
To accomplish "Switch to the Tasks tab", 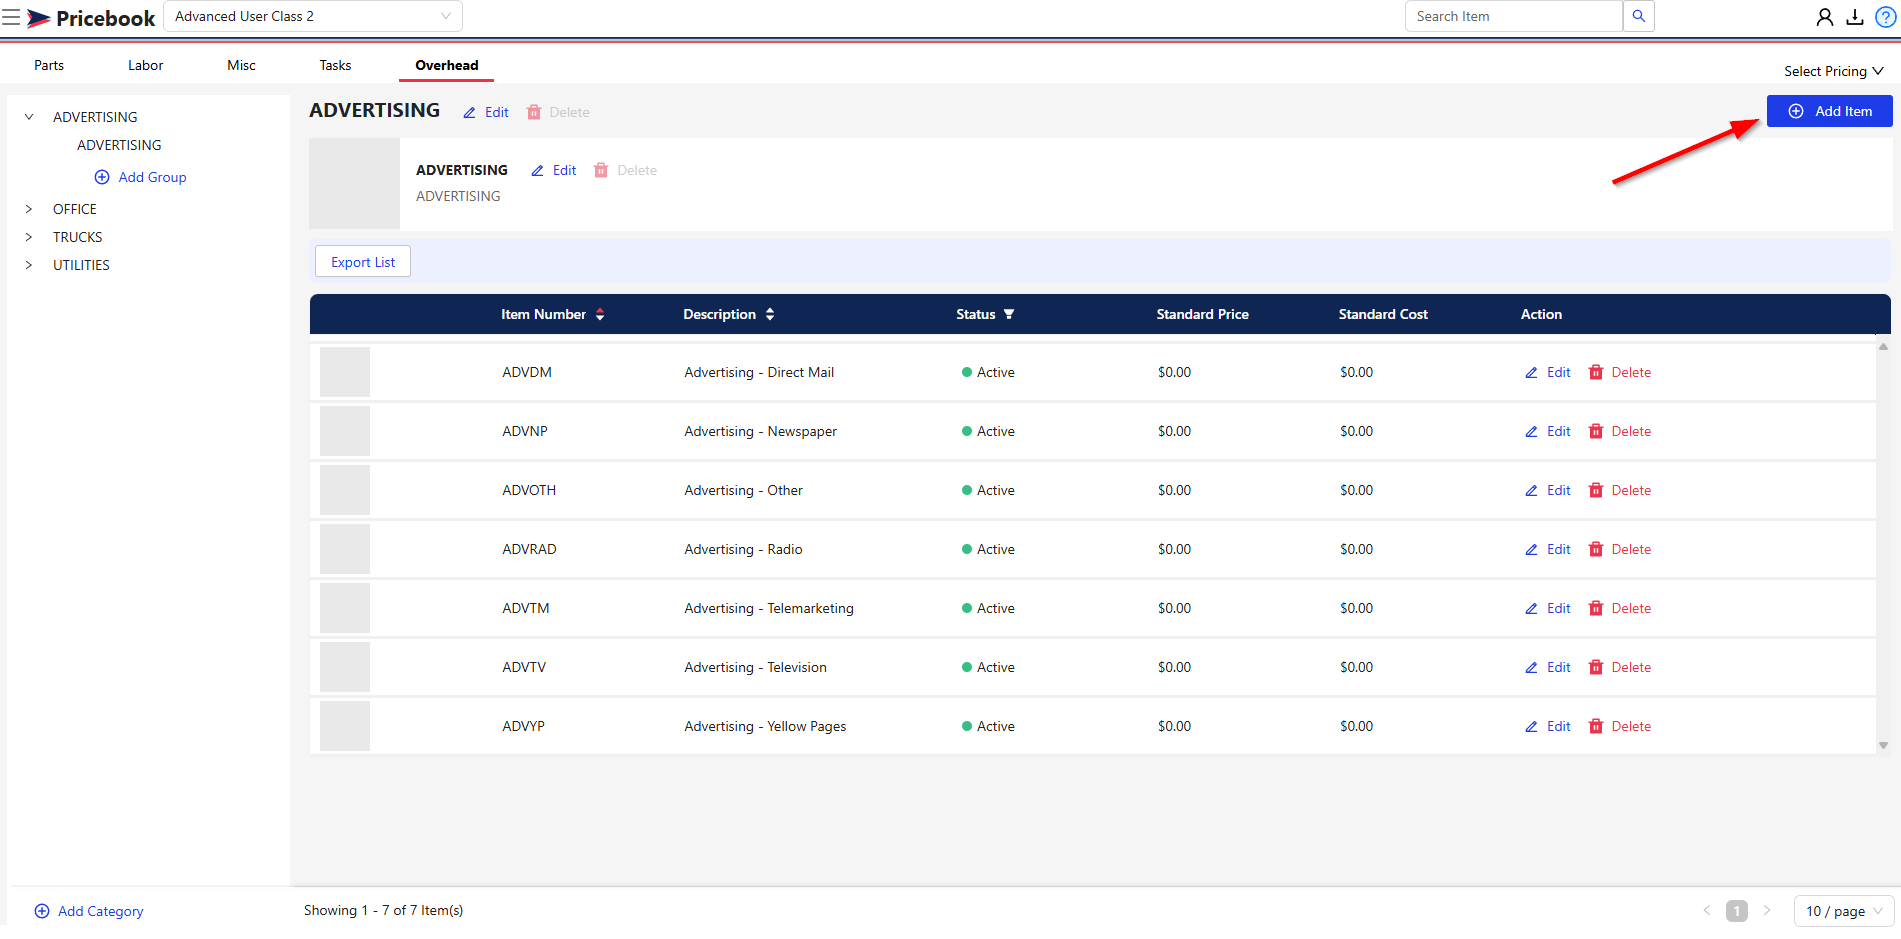I will pyautogui.click(x=335, y=65).
